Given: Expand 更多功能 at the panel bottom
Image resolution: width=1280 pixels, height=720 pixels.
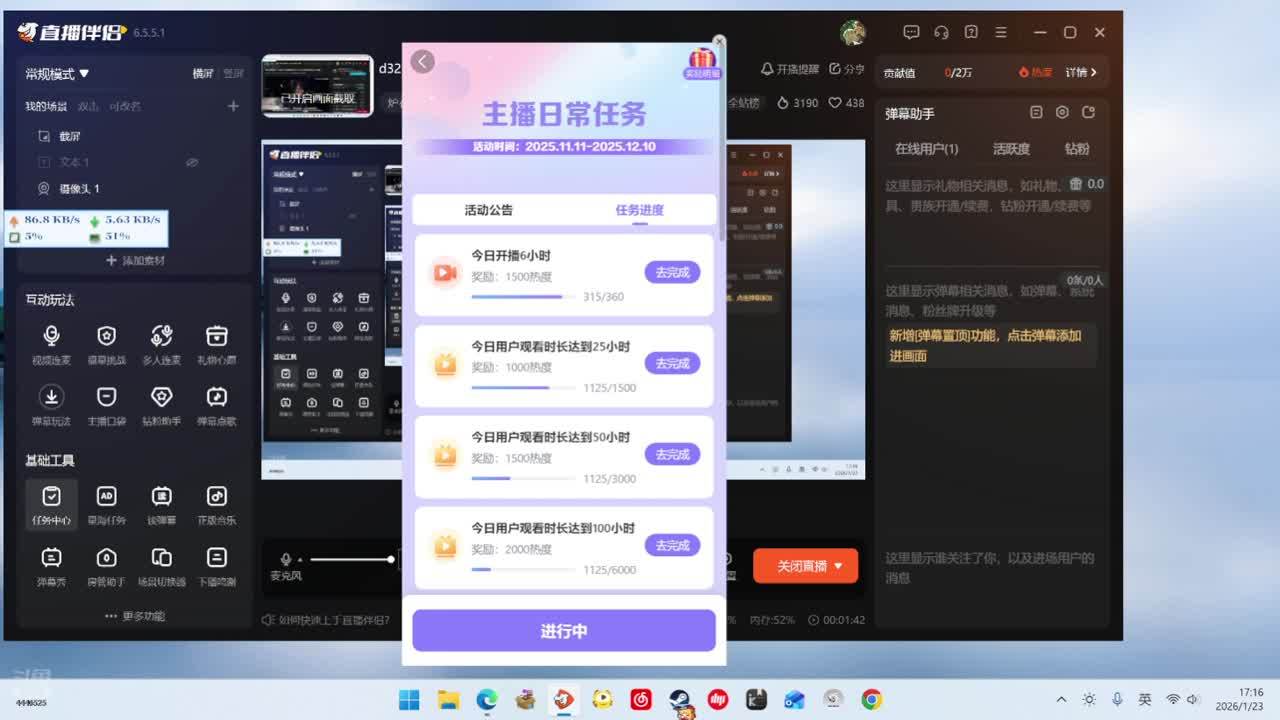Looking at the screenshot, I should pyautogui.click(x=135, y=616).
